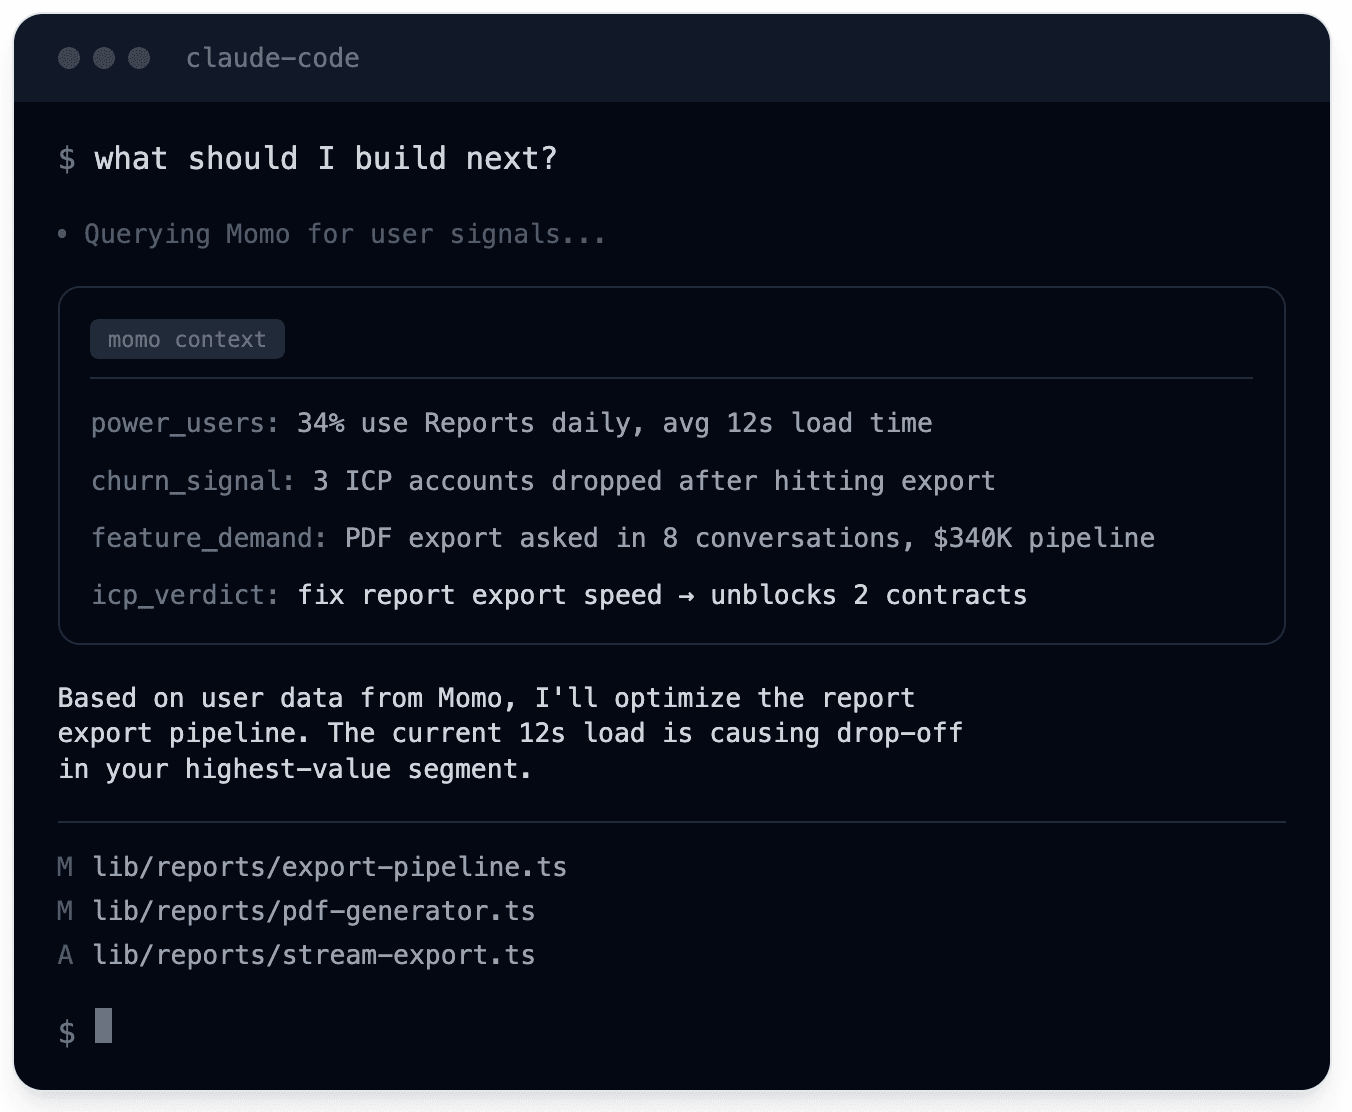This screenshot has width=1352, height=1112.
Task: Click the 'momo context' badge
Action: pyautogui.click(x=187, y=339)
